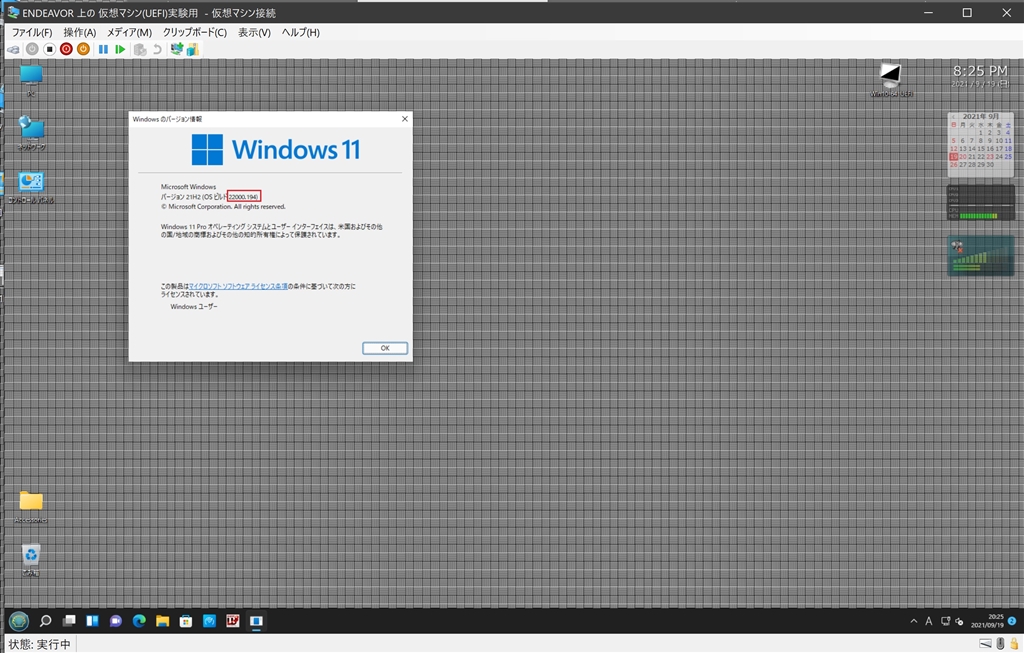Close the Windows のバージョン情報 dialog
The height and width of the screenshot is (653, 1024).
(x=404, y=119)
